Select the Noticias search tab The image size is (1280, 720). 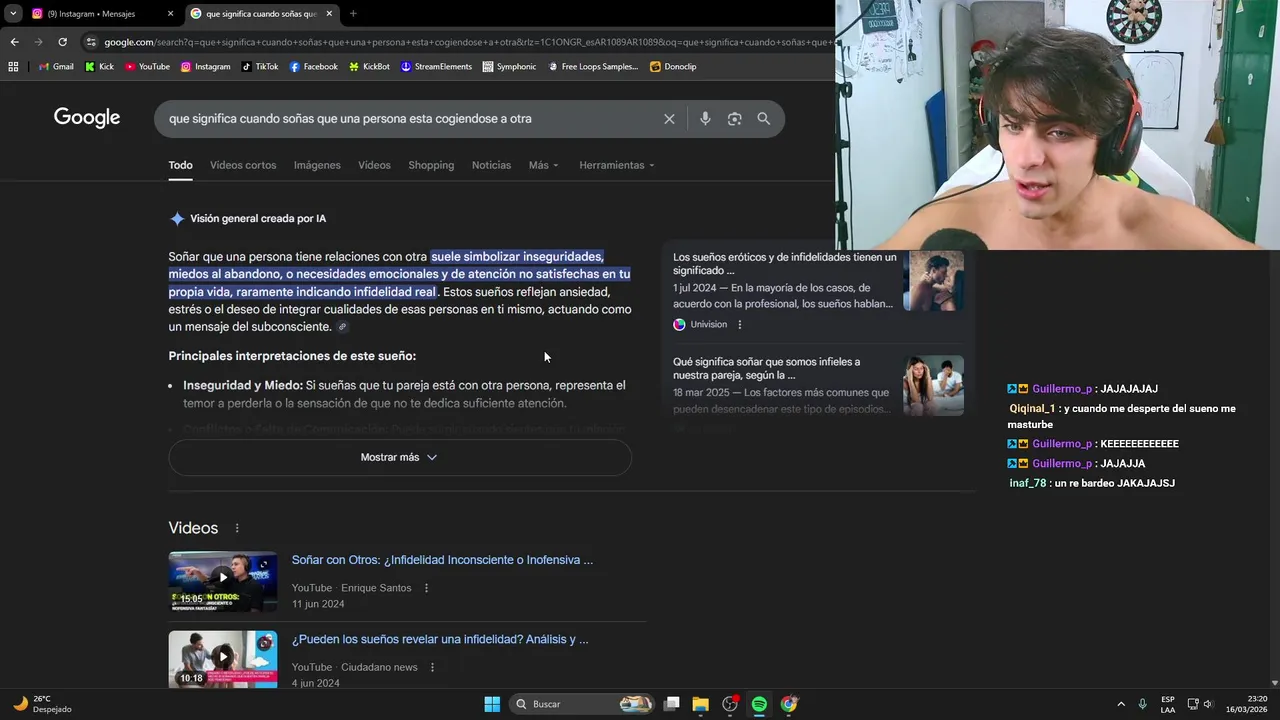click(491, 165)
